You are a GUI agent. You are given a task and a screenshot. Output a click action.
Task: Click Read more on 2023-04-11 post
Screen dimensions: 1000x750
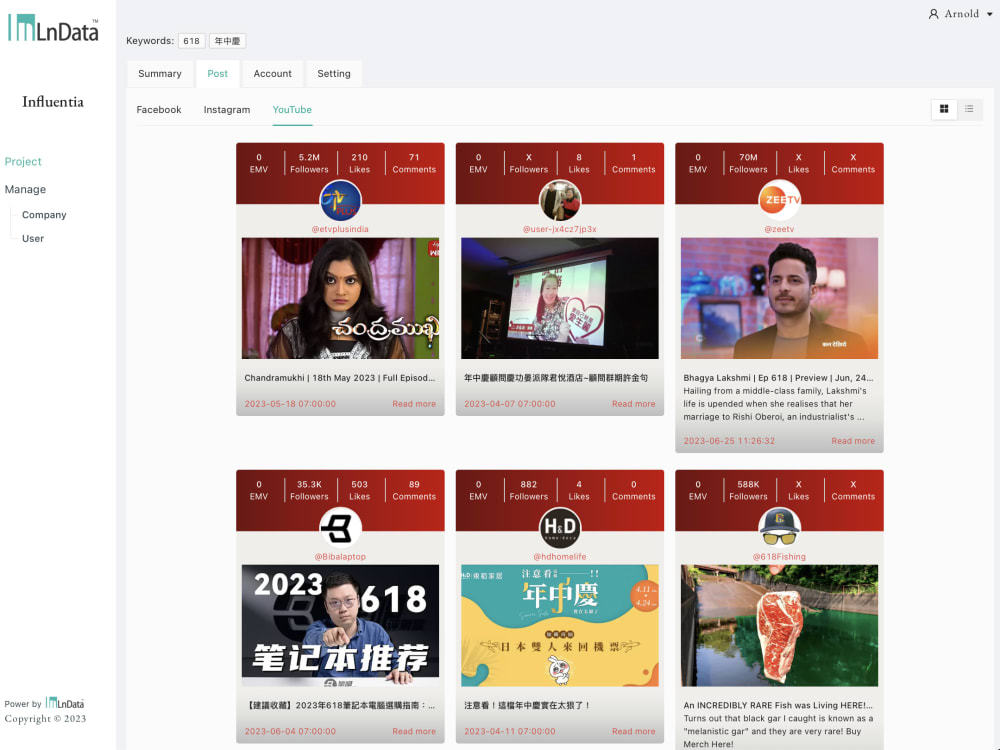(x=633, y=732)
